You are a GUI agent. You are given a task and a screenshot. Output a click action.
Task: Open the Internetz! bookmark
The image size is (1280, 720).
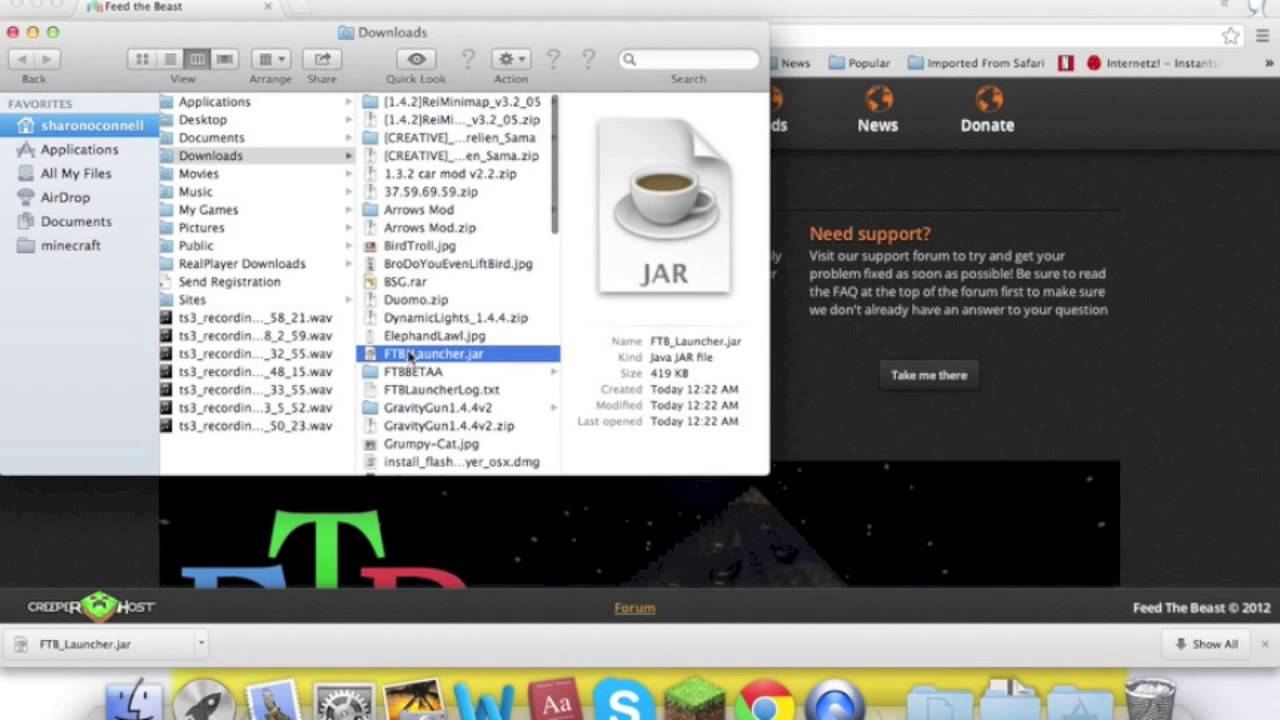[1152, 63]
